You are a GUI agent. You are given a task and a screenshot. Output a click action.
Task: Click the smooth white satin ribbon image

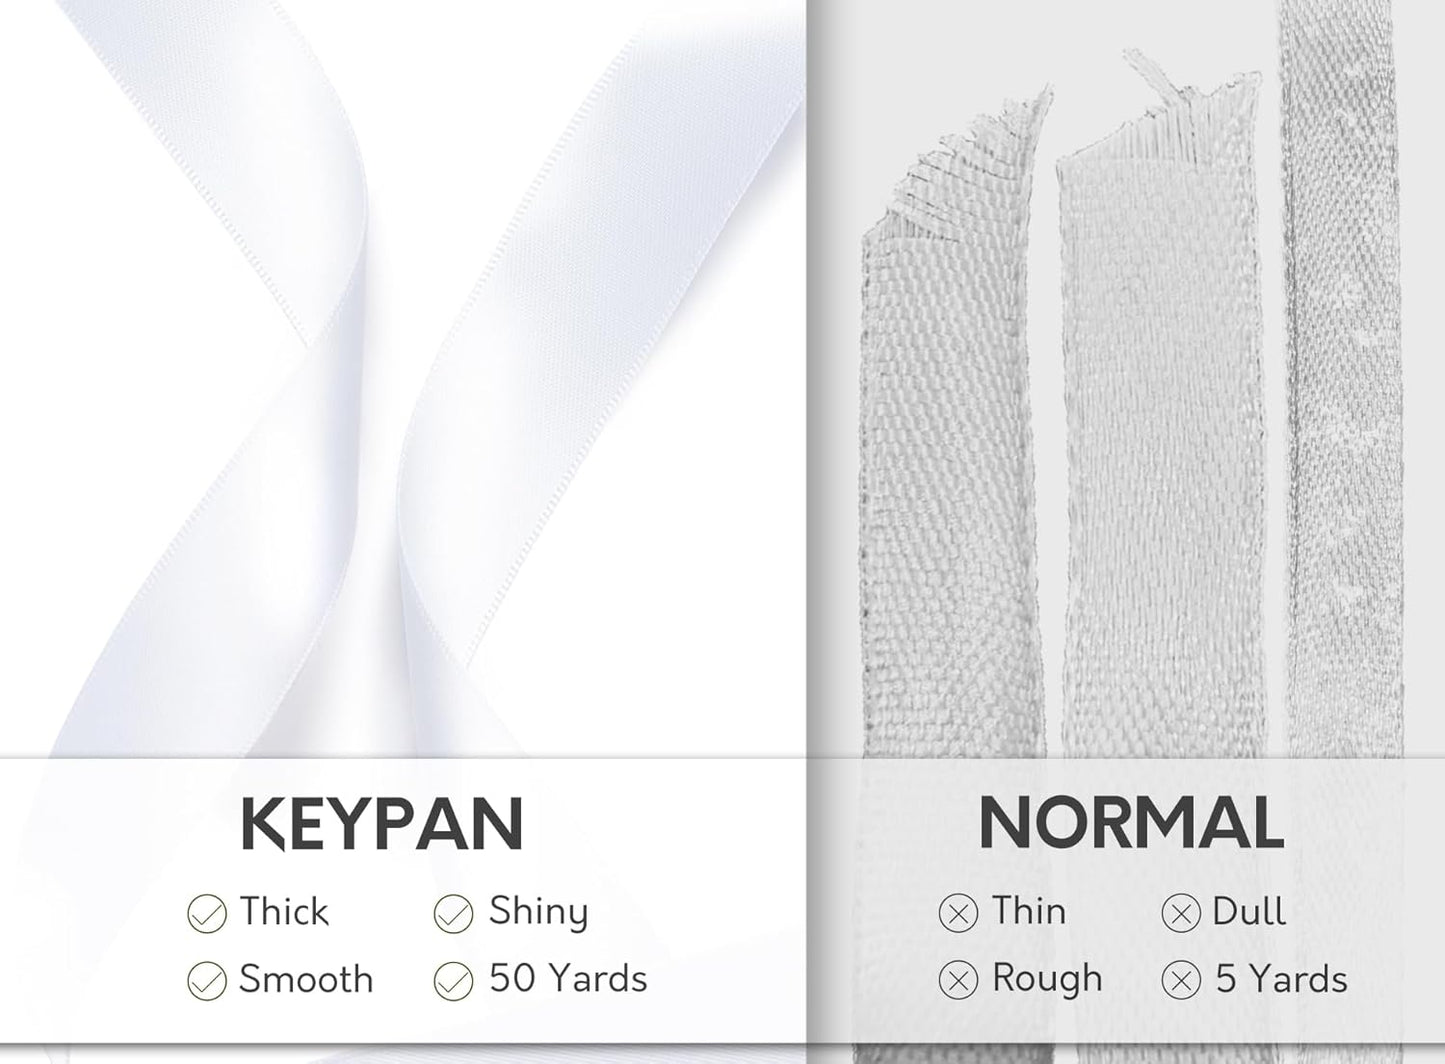click(x=400, y=400)
